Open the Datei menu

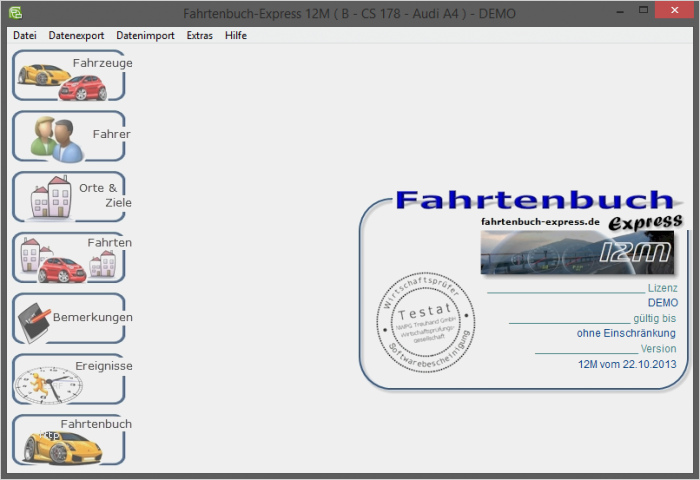pyautogui.click(x=25, y=35)
